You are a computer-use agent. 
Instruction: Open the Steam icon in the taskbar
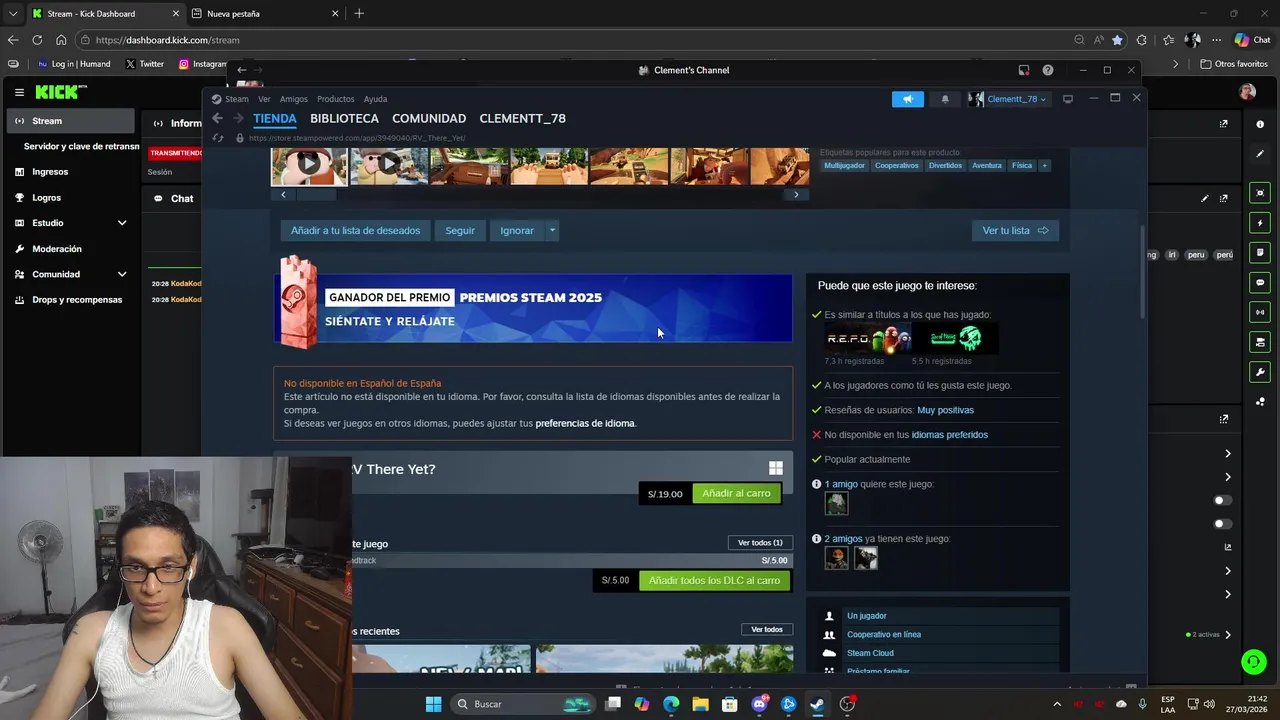tap(817, 704)
